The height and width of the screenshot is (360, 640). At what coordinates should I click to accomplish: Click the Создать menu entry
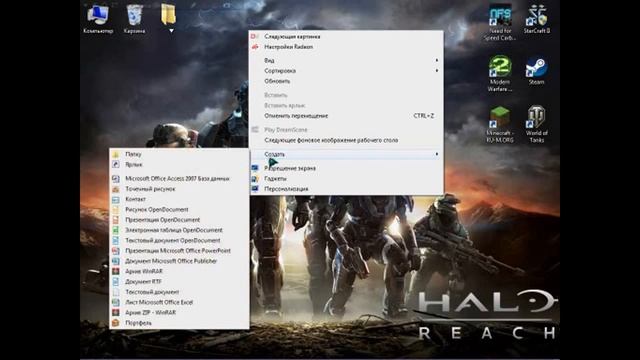point(346,154)
